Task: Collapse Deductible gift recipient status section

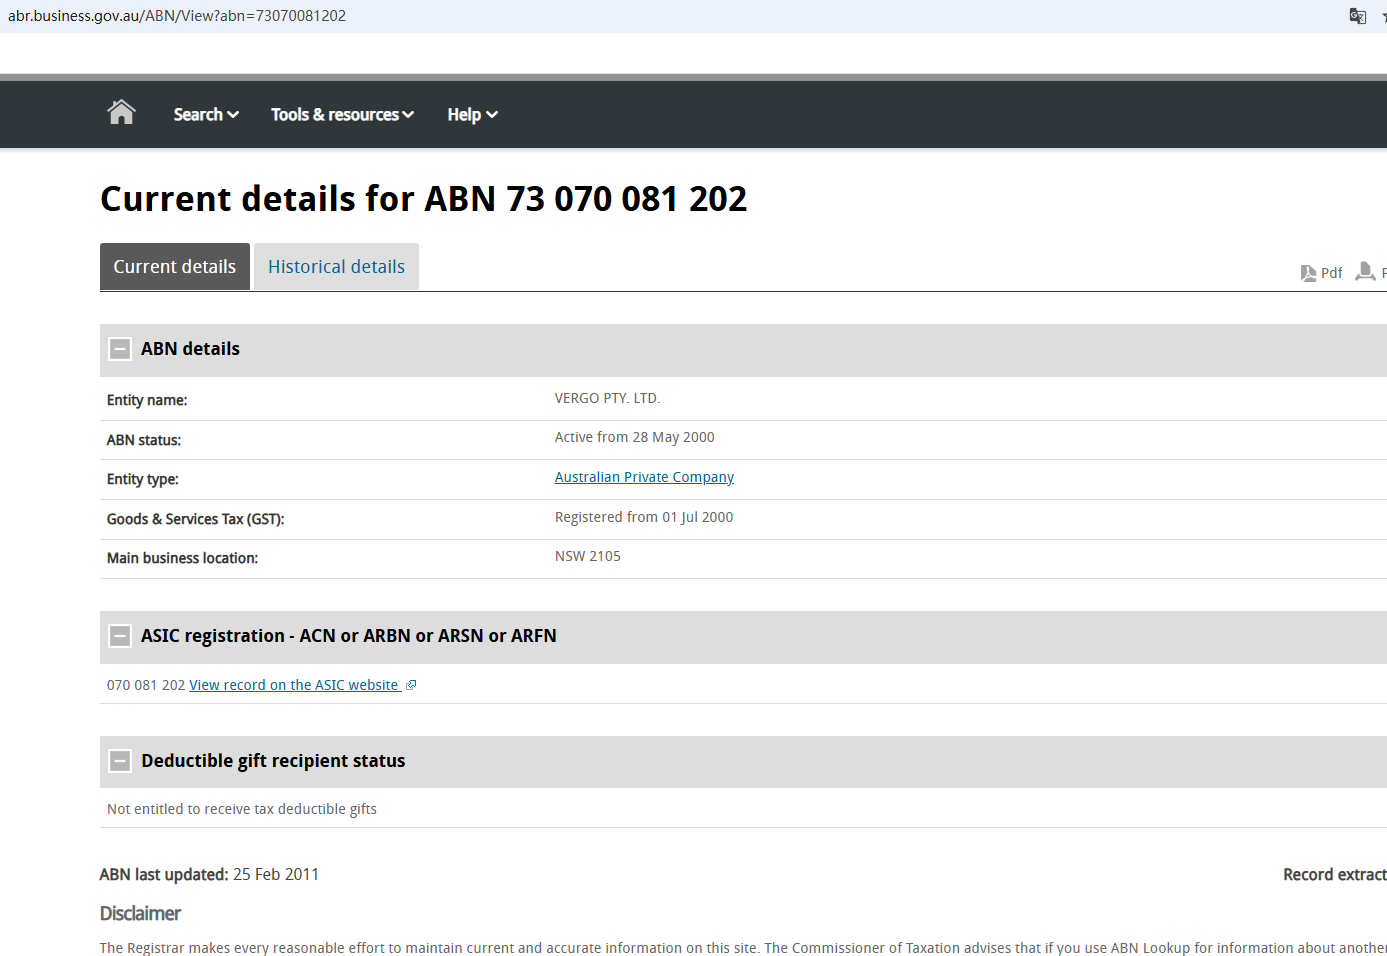Action: (x=120, y=761)
